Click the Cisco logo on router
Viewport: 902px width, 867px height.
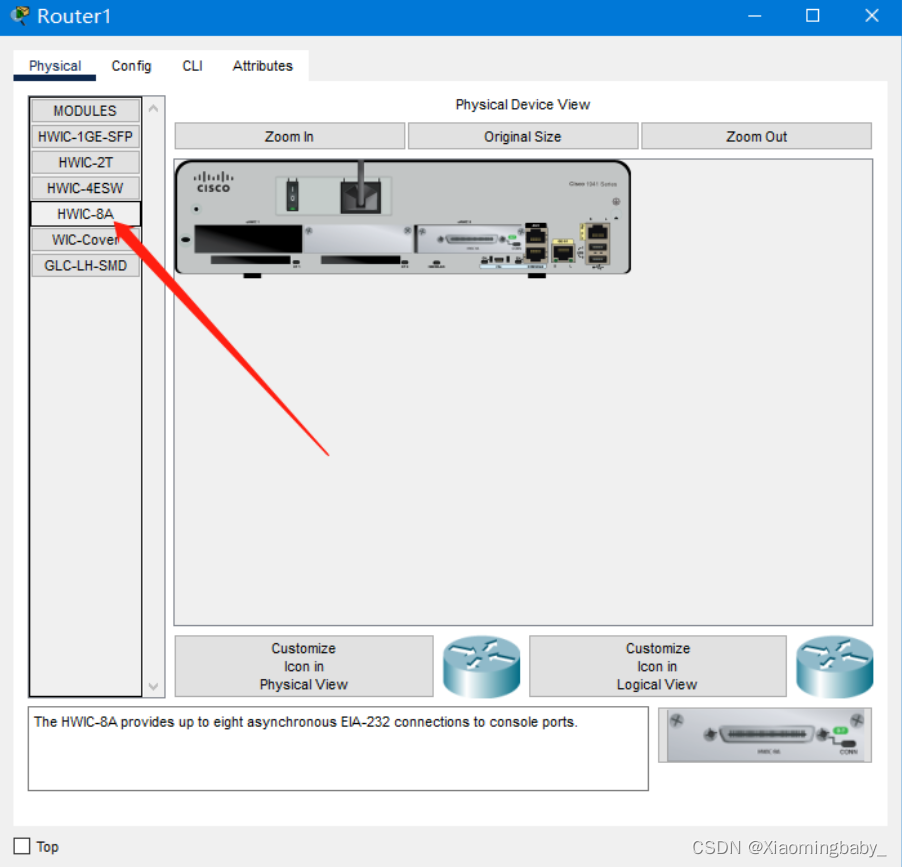coord(213,182)
